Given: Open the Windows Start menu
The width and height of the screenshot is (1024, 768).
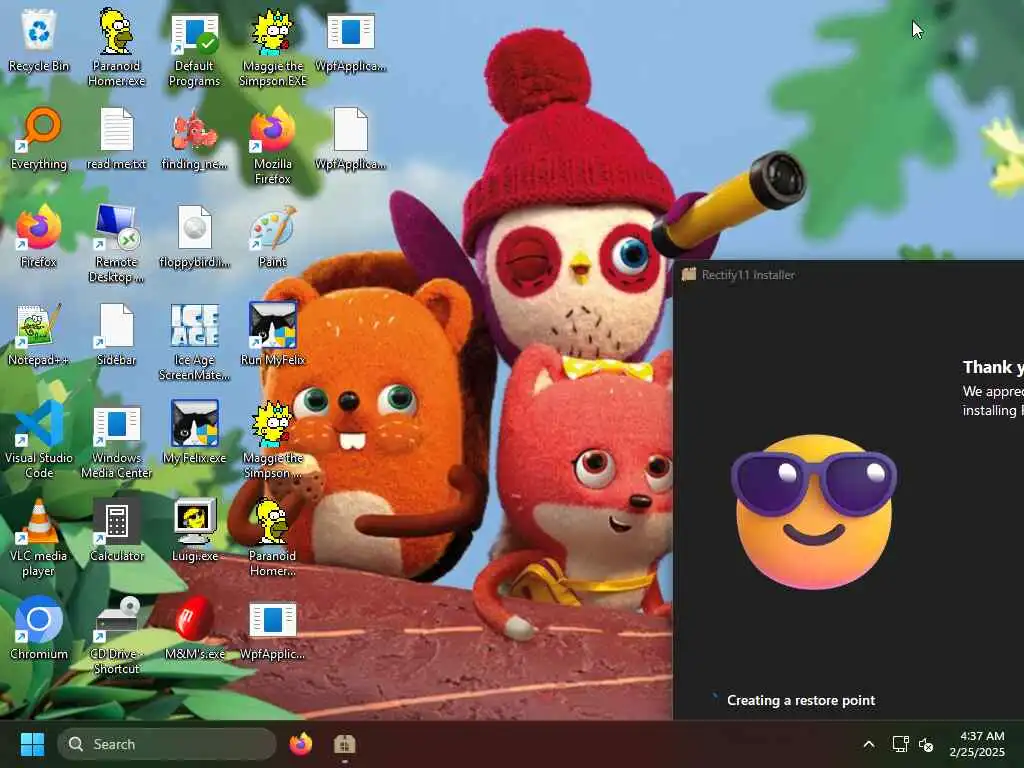Looking at the screenshot, I should pos(32,744).
